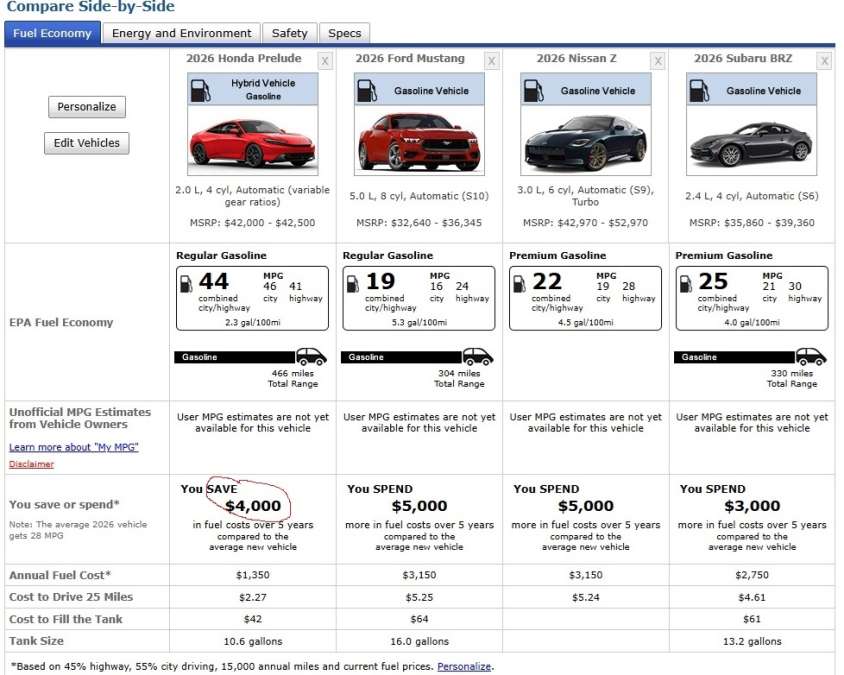Click the $42 cost to fill tank
The image size is (844, 675).
coord(252,619)
